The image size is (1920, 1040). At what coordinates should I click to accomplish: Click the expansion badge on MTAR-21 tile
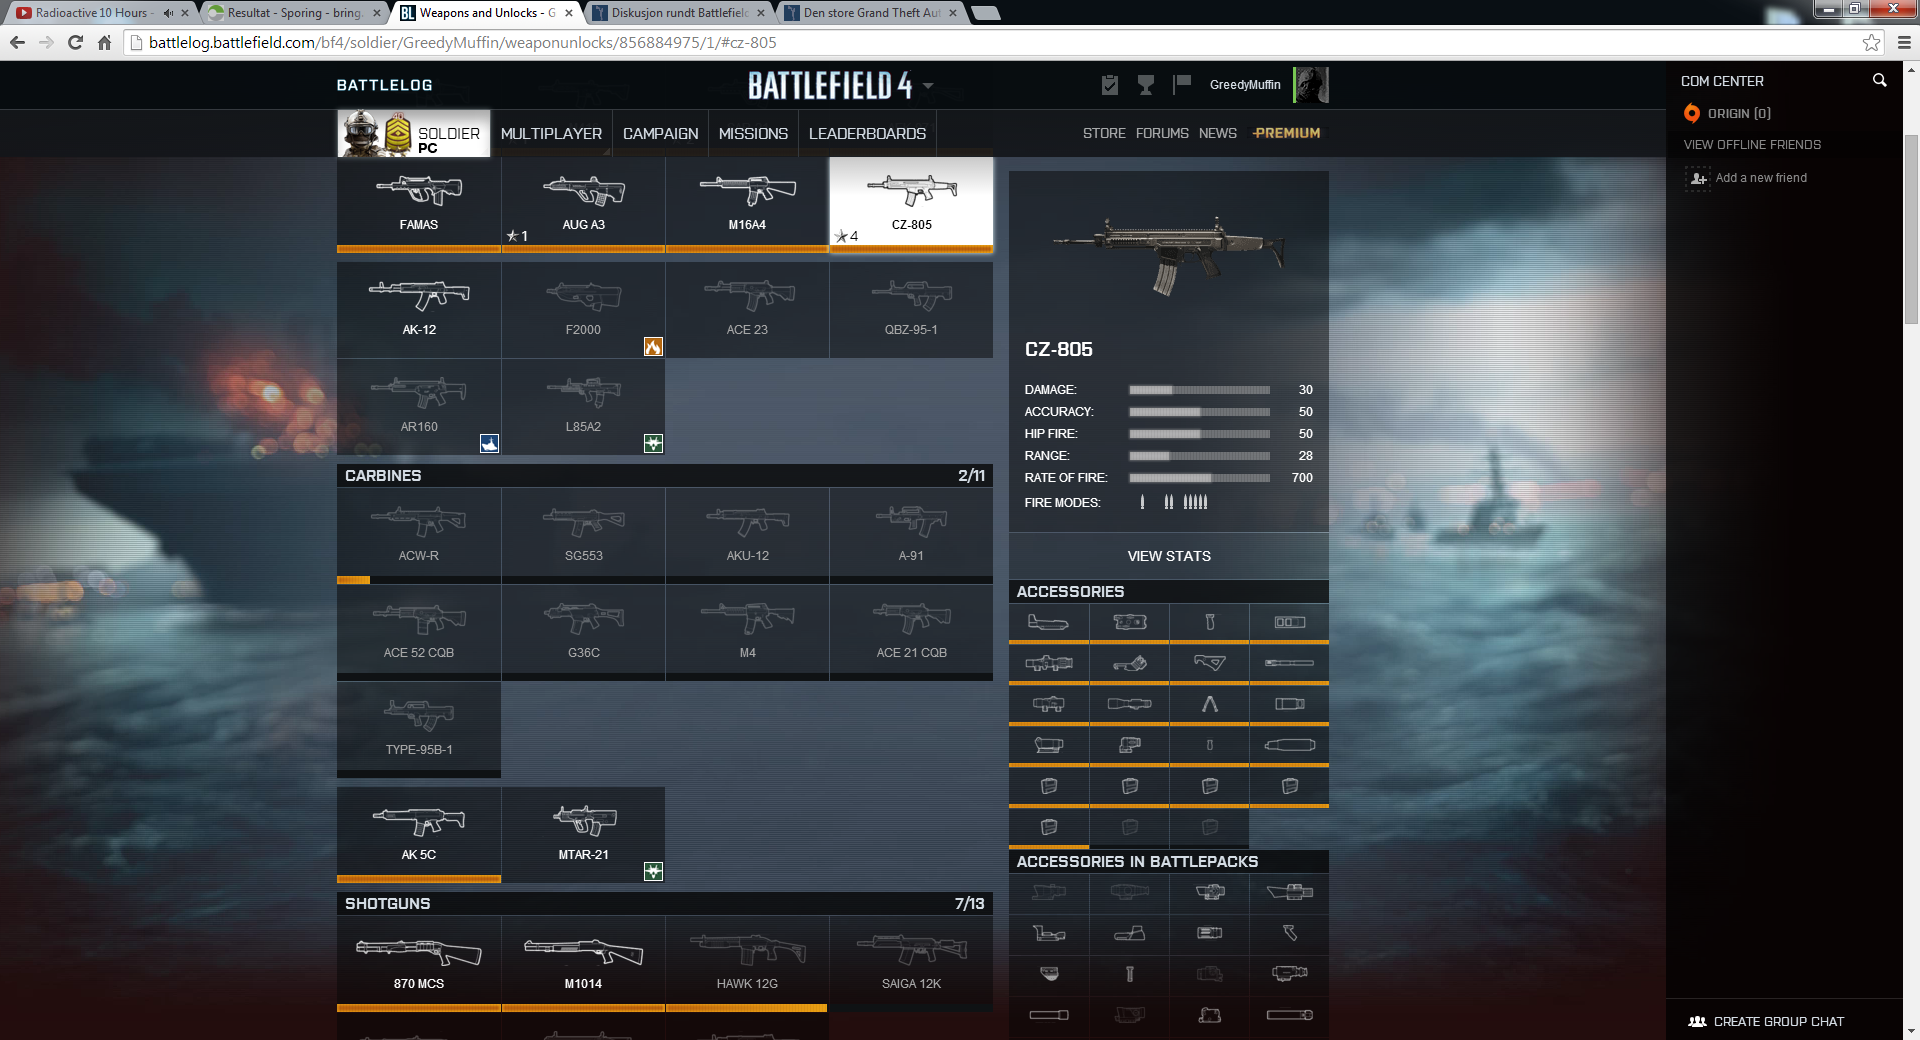click(653, 872)
